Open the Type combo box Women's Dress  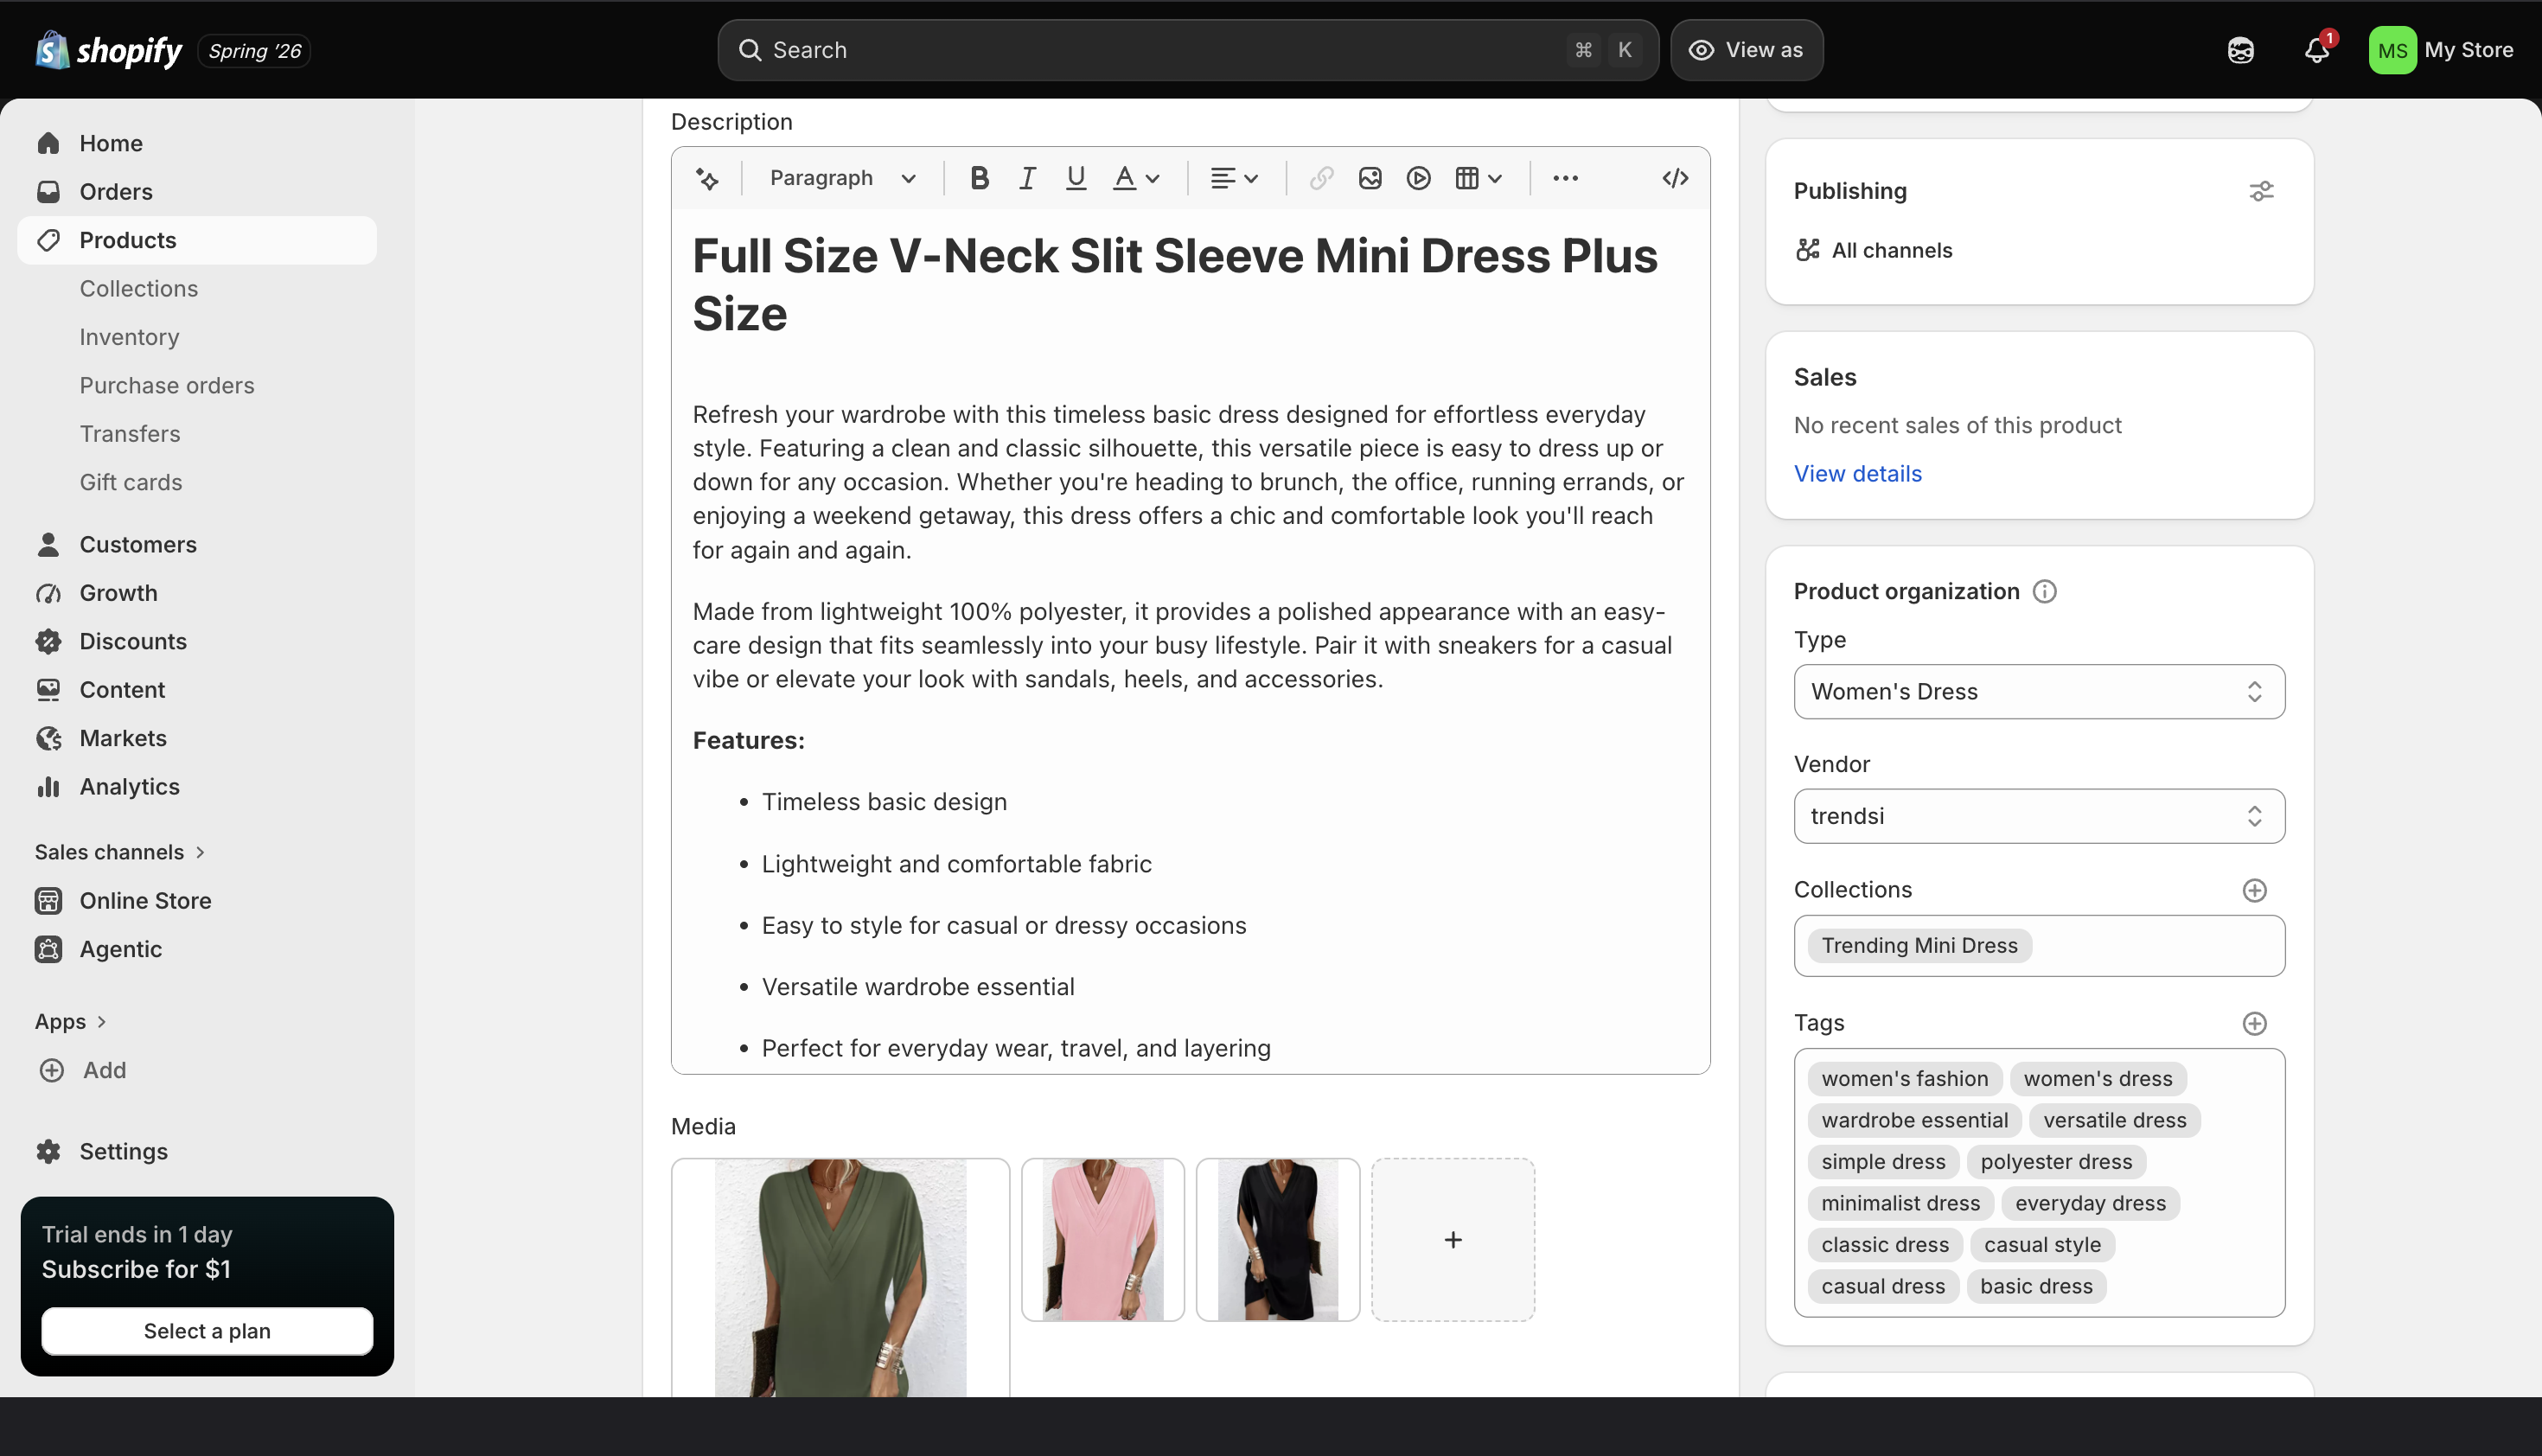tap(2038, 692)
